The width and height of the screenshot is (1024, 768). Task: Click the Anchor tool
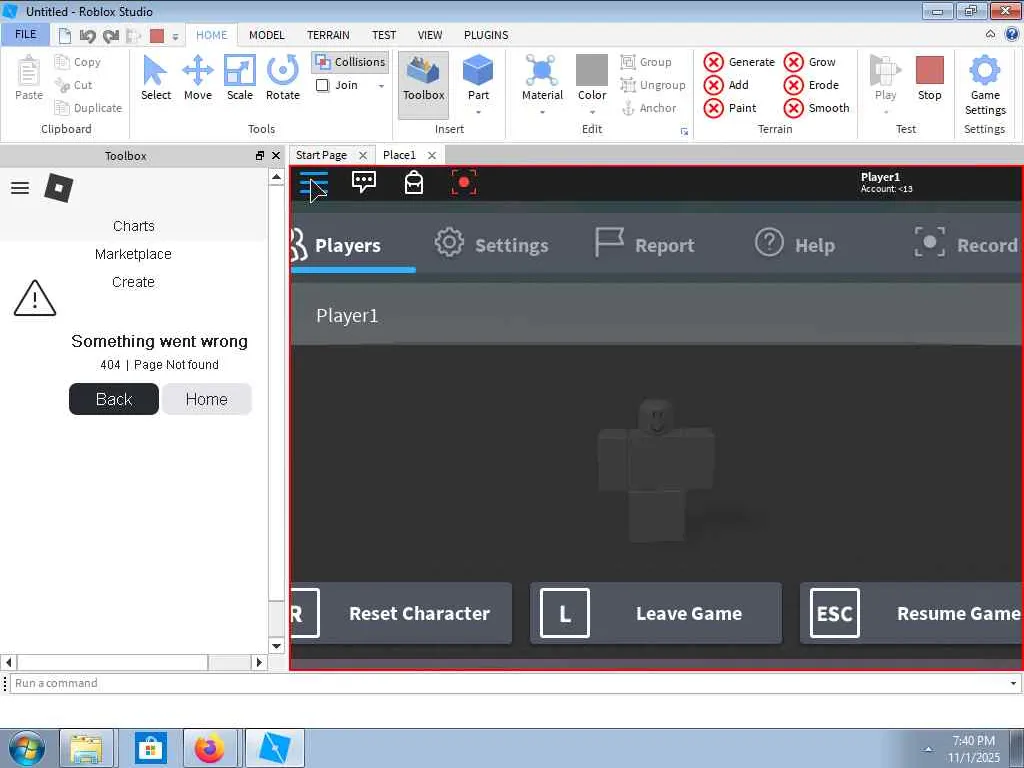pos(648,108)
